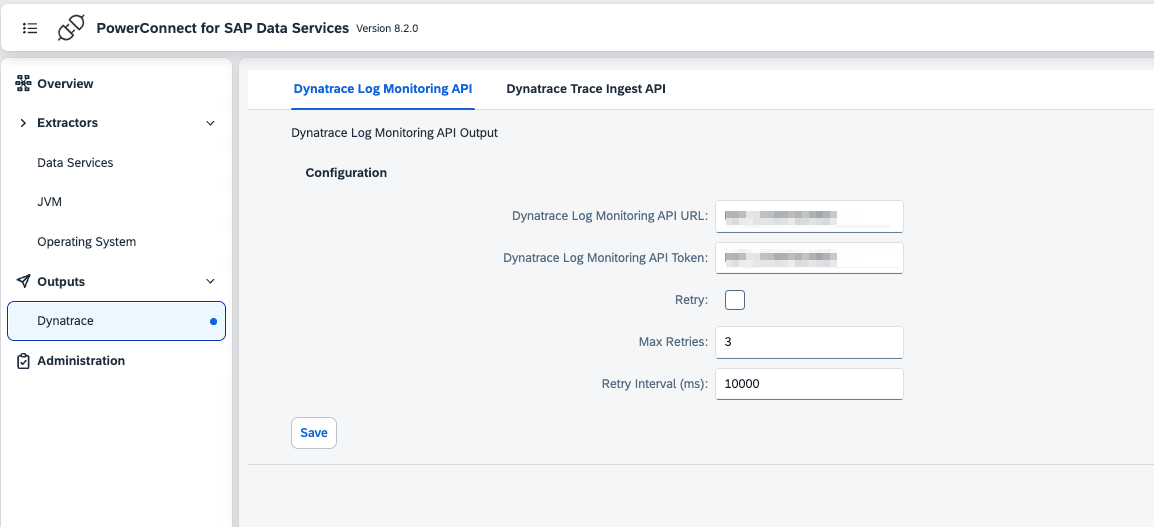Click the Overview dashboard icon
Screen dimensions: 1154x527
24,84
